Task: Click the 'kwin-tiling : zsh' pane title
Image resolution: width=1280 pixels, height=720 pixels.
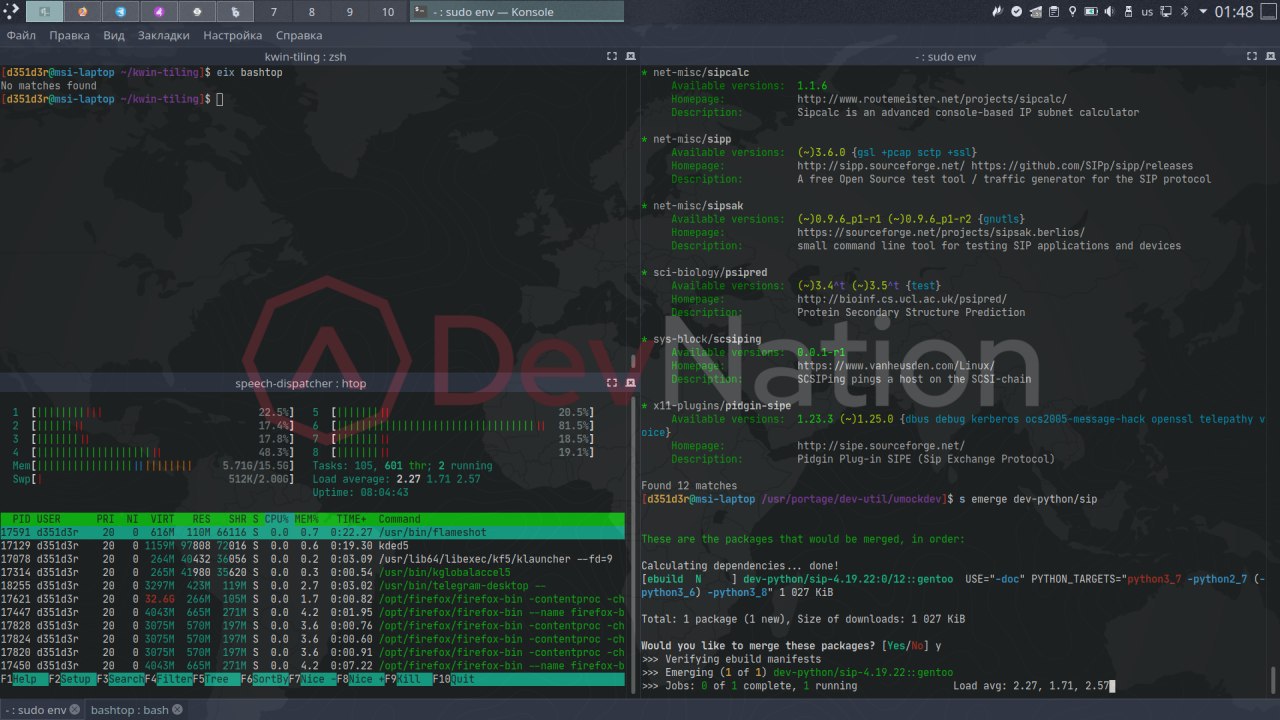Action: coord(306,57)
